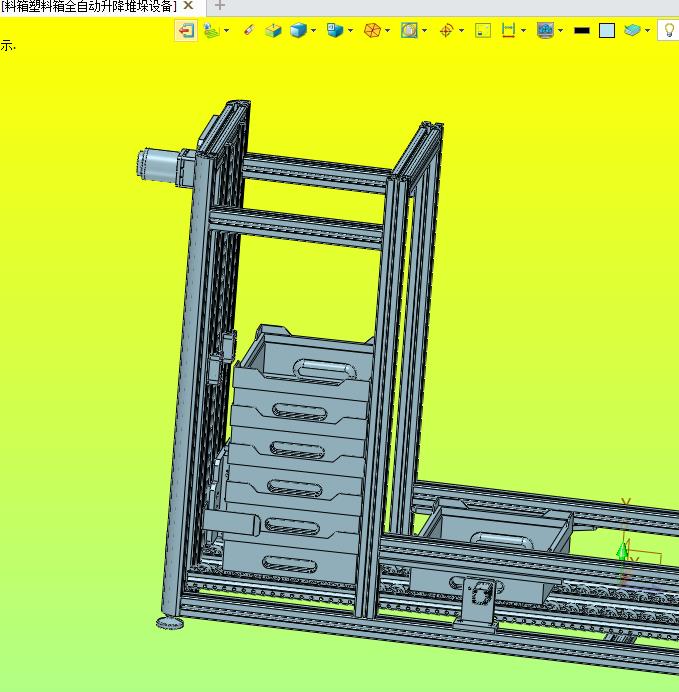Expand the dimension measure dropdown arrow
This screenshot has height=692, width=679.
(523, 30)
